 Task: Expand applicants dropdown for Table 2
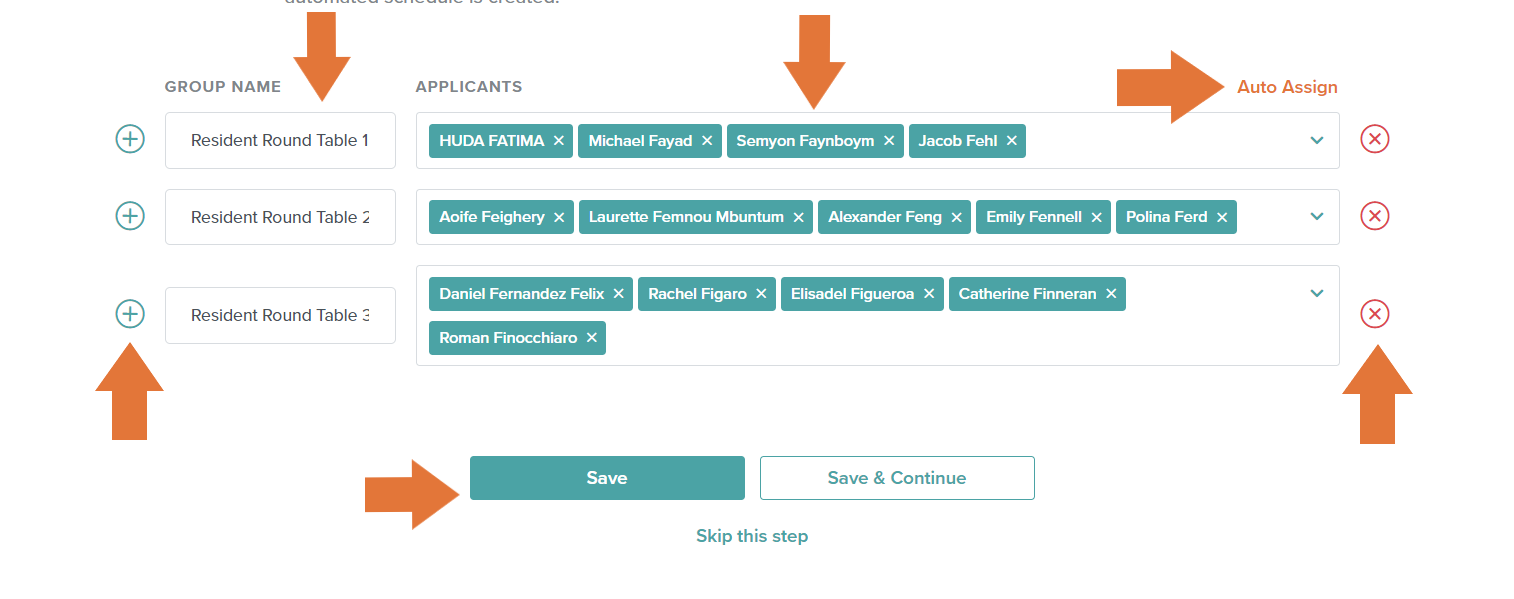coord(1317,216)
